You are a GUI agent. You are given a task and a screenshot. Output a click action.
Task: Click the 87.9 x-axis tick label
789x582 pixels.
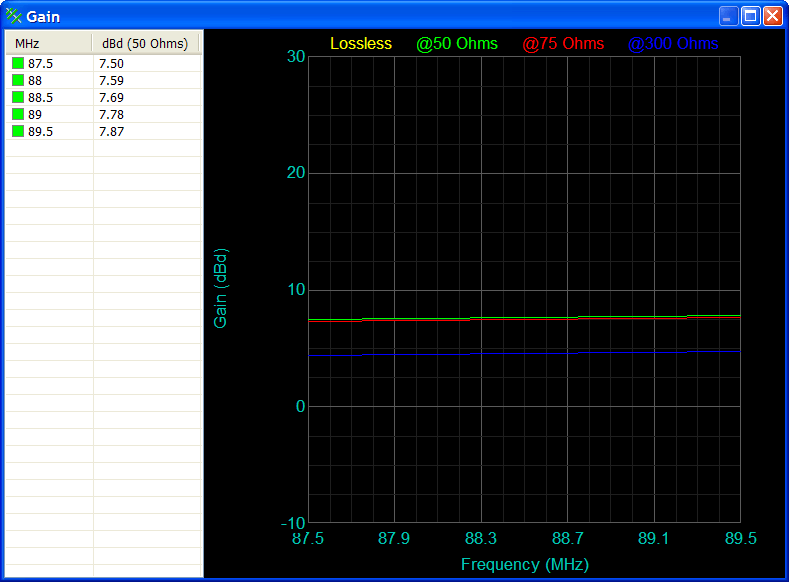pos(394,538)
